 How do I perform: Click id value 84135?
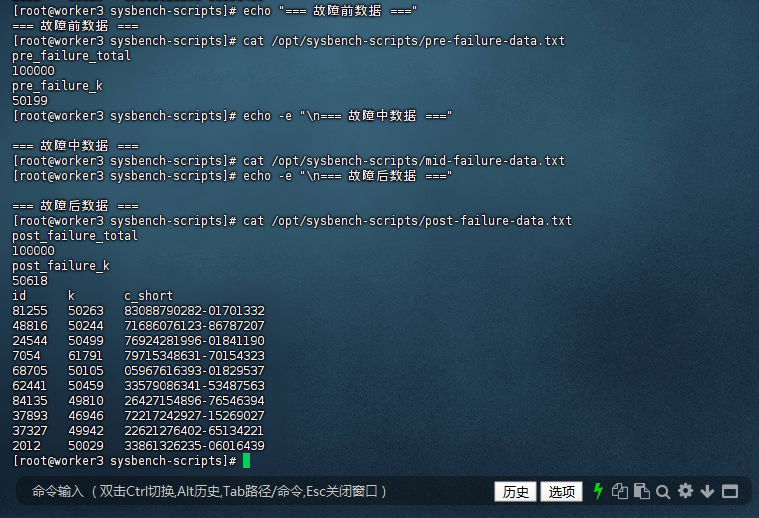coord(30,401)
